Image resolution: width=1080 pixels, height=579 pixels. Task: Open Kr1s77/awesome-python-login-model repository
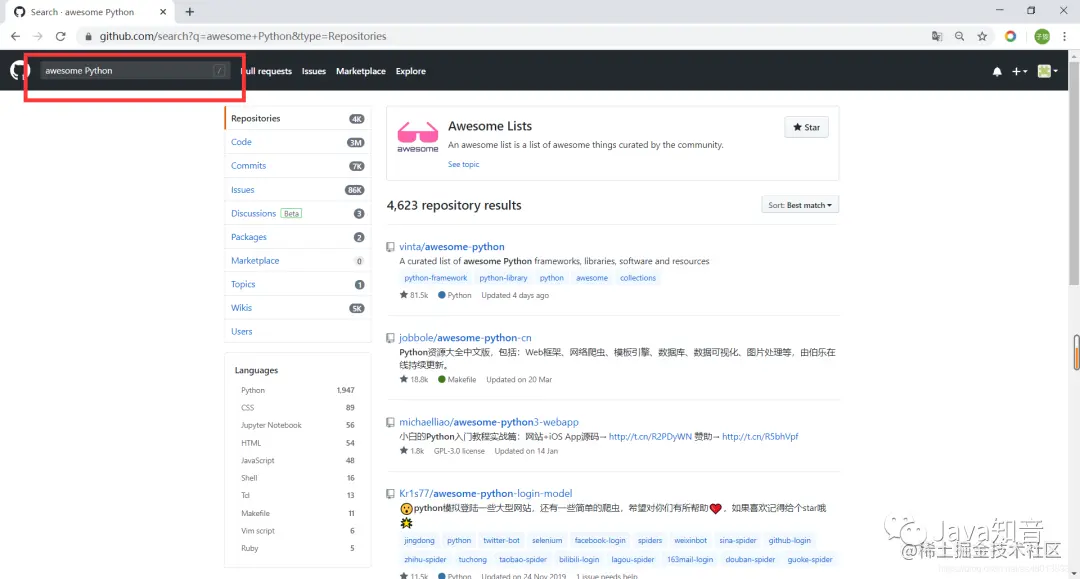486,494
